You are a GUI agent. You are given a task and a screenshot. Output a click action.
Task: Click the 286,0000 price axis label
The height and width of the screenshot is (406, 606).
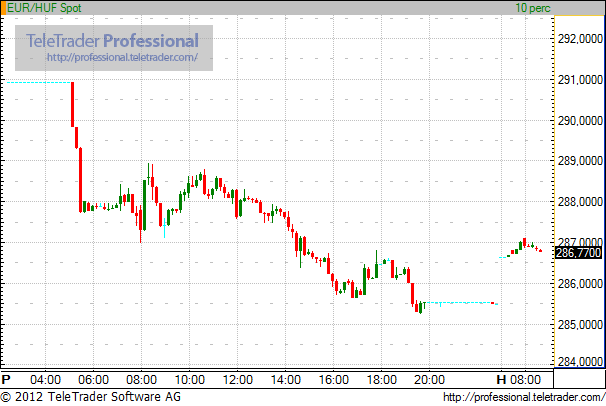click(x=580, y=284)
